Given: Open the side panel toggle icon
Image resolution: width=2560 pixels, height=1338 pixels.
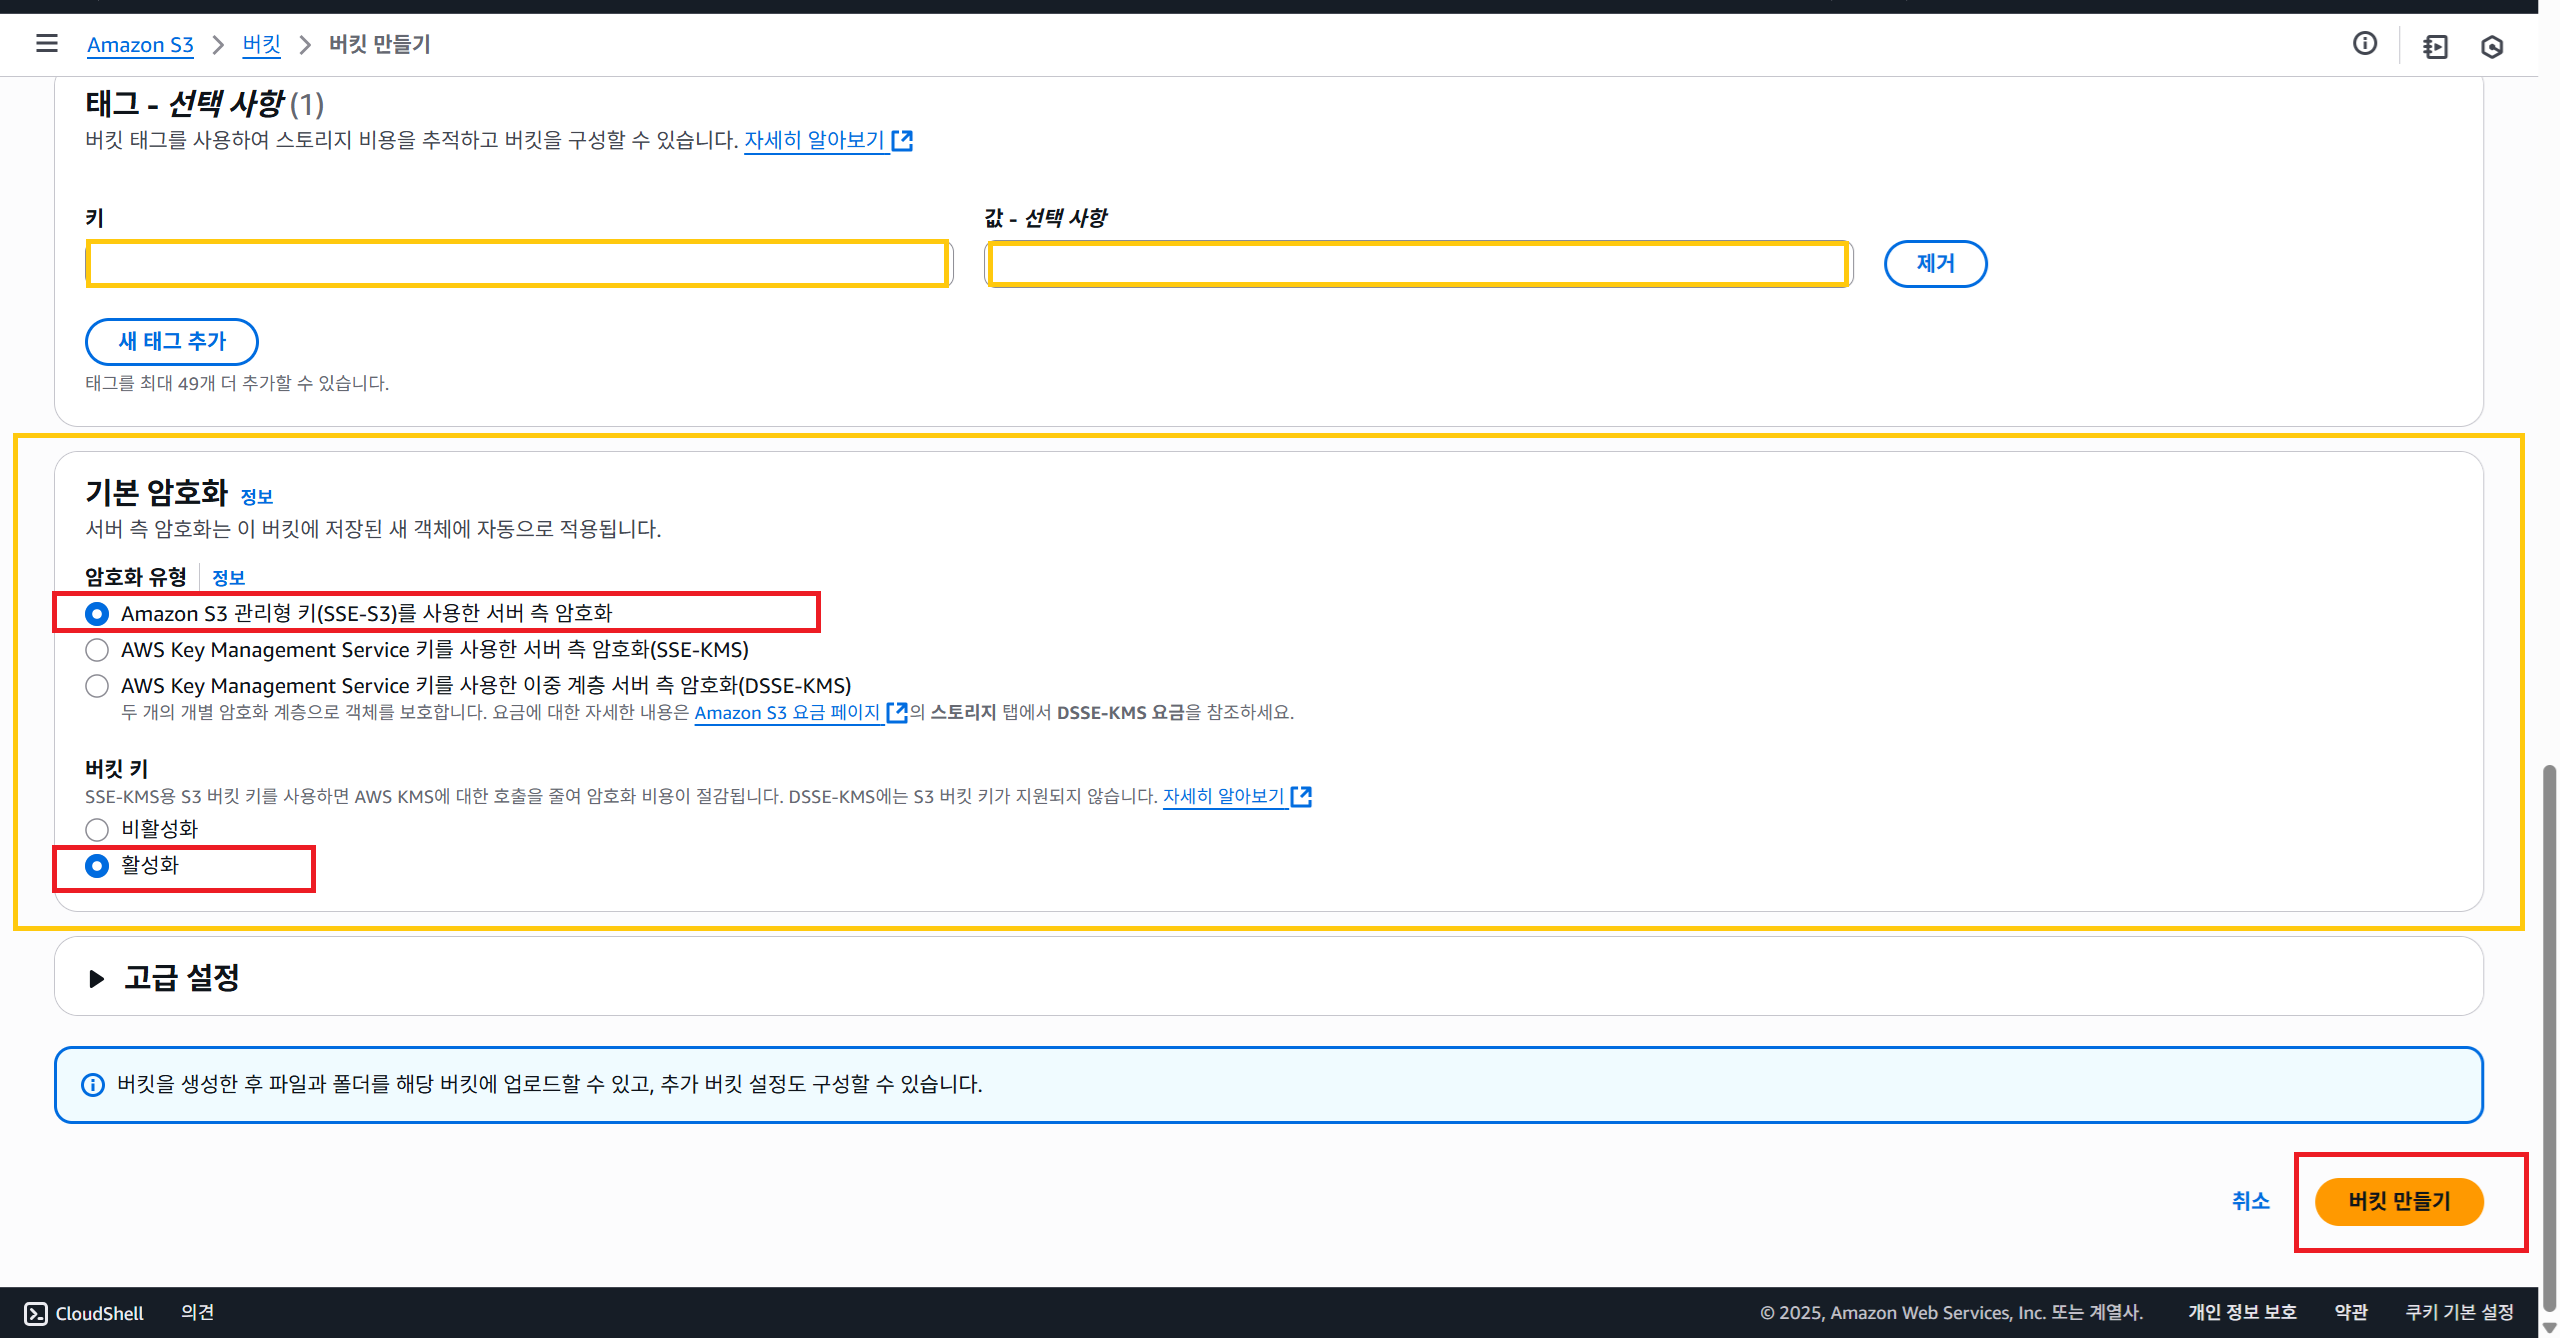Looking at the screenshot, I should coord(2435,47).
